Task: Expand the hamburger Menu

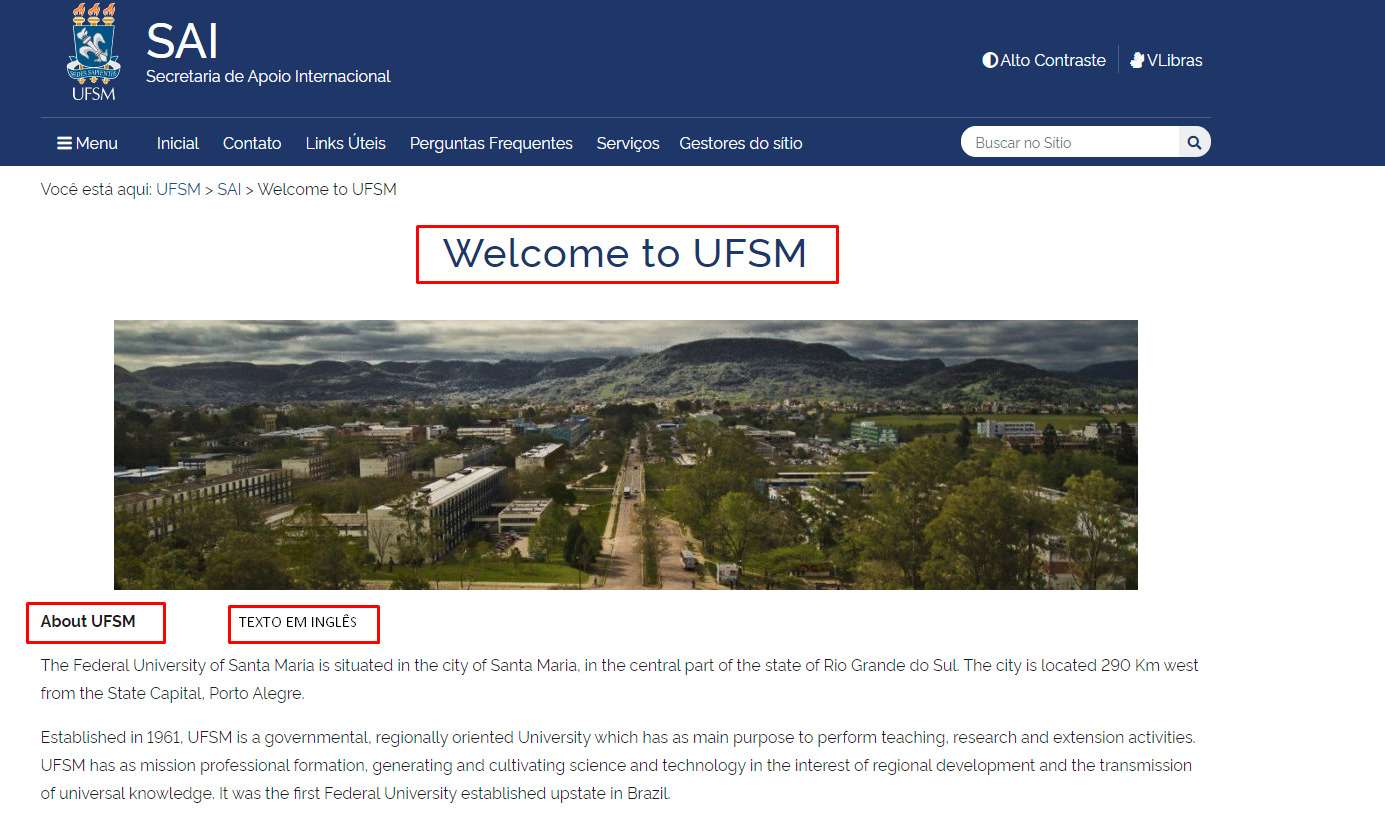Action: pos(87,143)
